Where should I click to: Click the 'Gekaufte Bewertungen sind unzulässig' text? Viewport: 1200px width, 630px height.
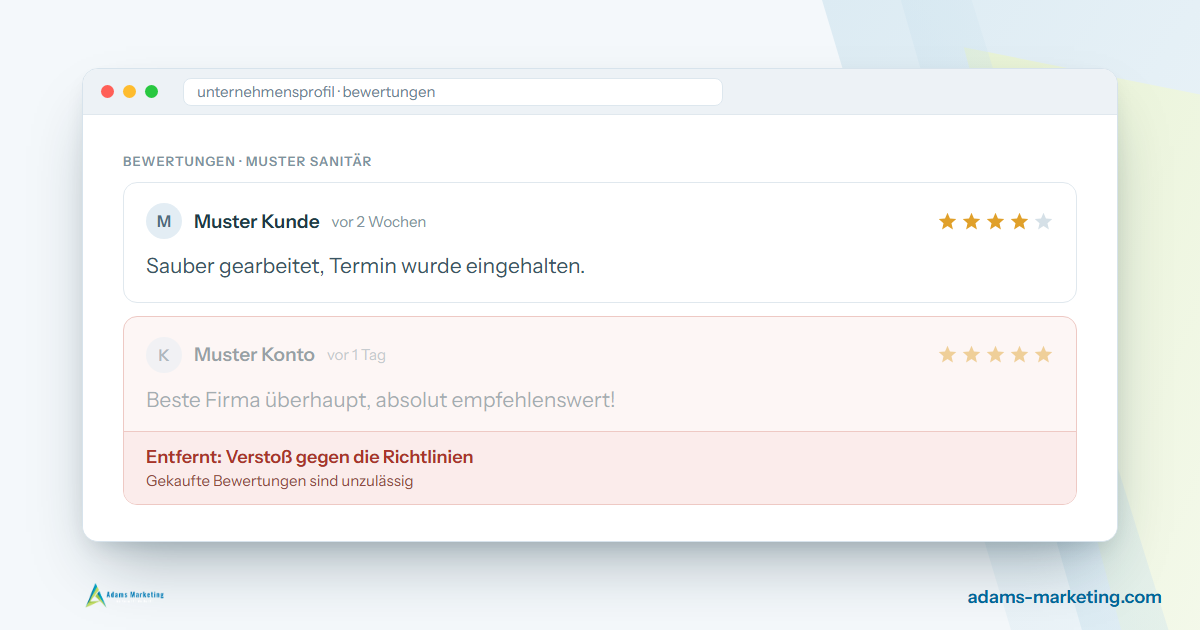280,481
